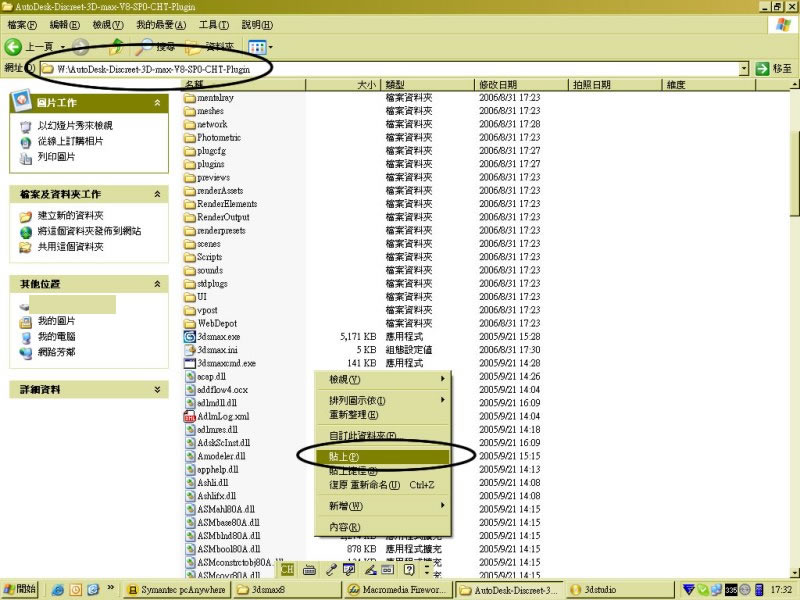
Task: Select the 3dsmax.ini file icon
Action: (190, 350)
